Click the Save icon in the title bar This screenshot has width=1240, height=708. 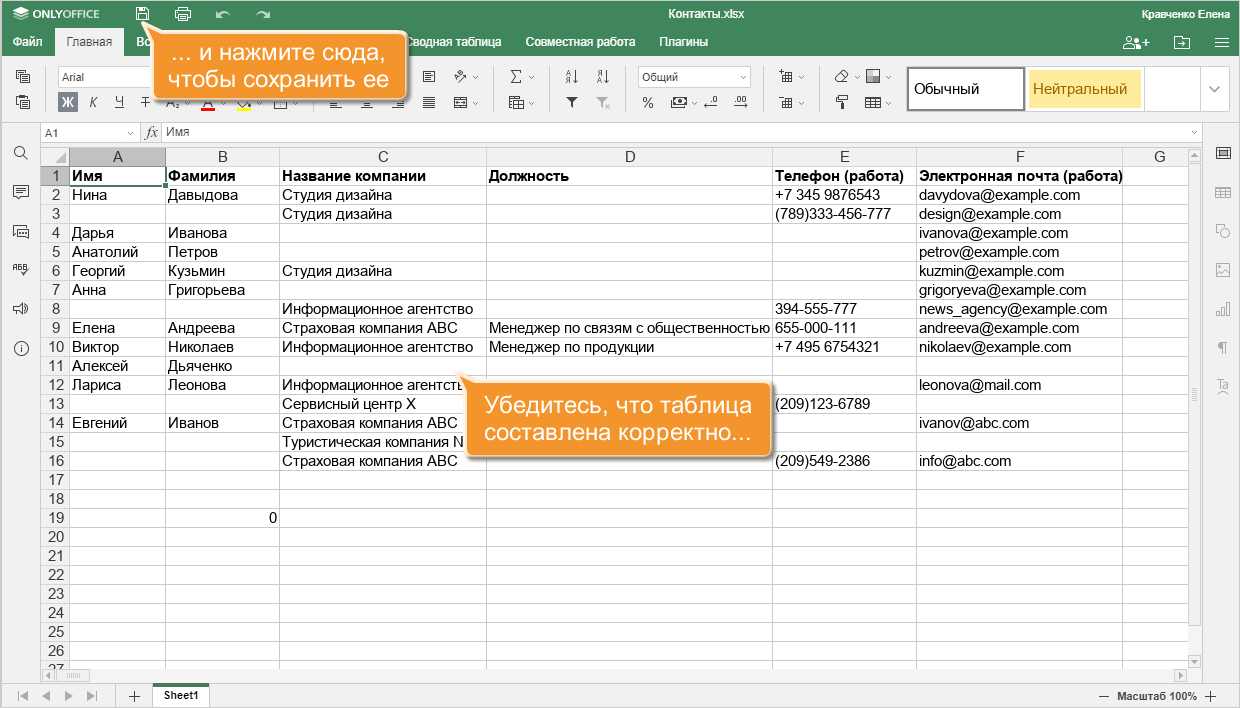coord(143,14)
